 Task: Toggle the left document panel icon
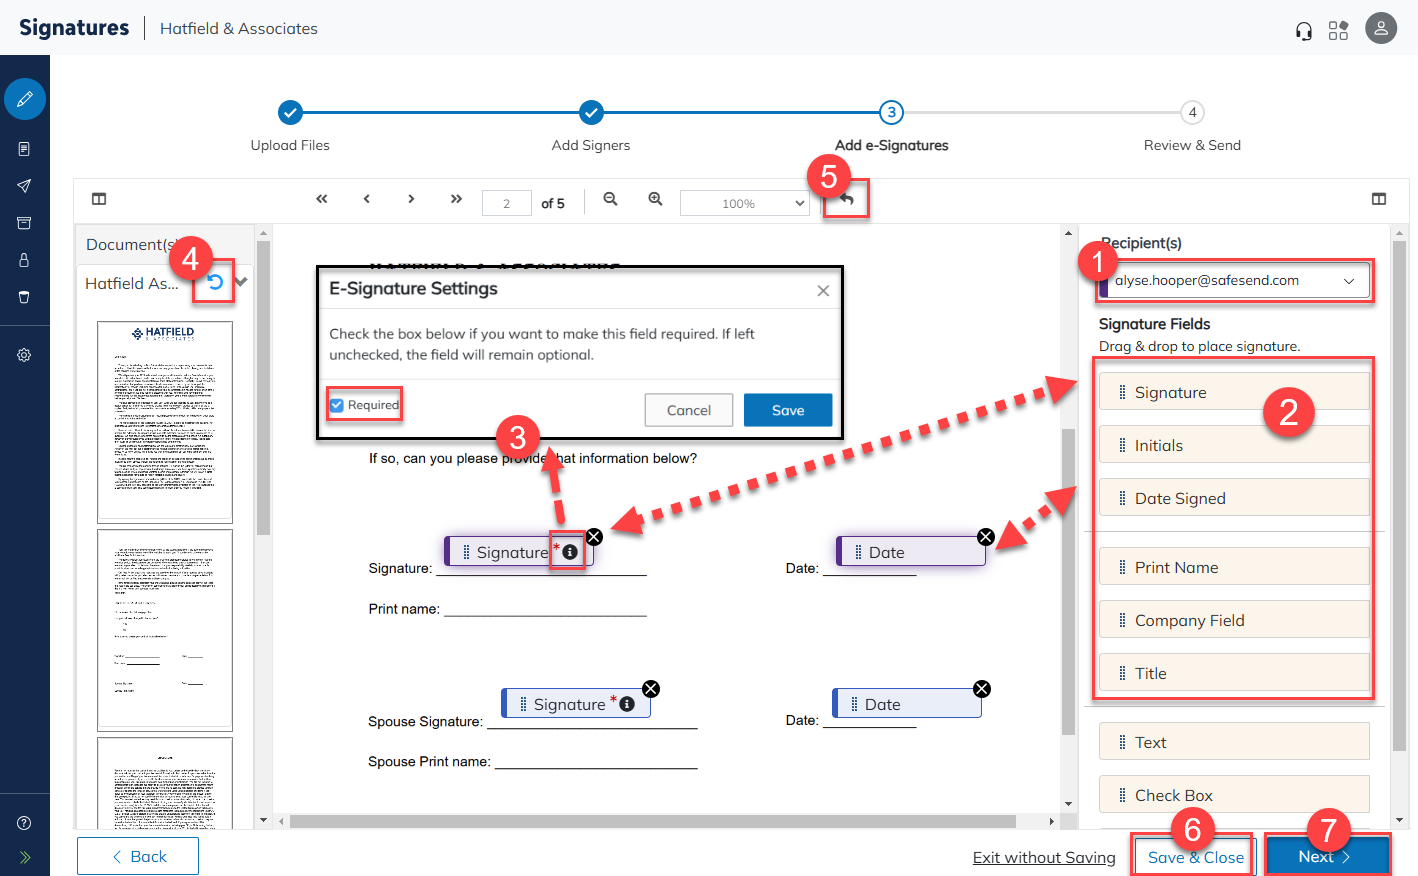point(99,199)
